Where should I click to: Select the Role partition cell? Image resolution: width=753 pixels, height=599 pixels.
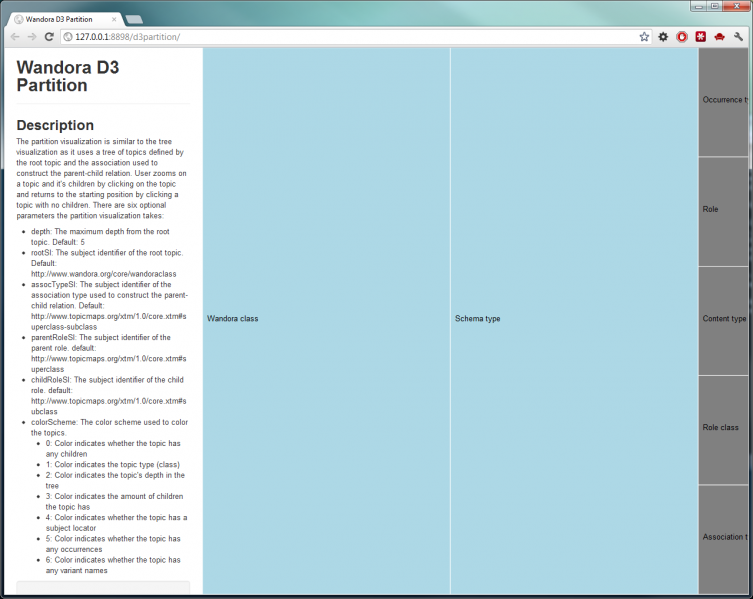[x=724, y=211]
